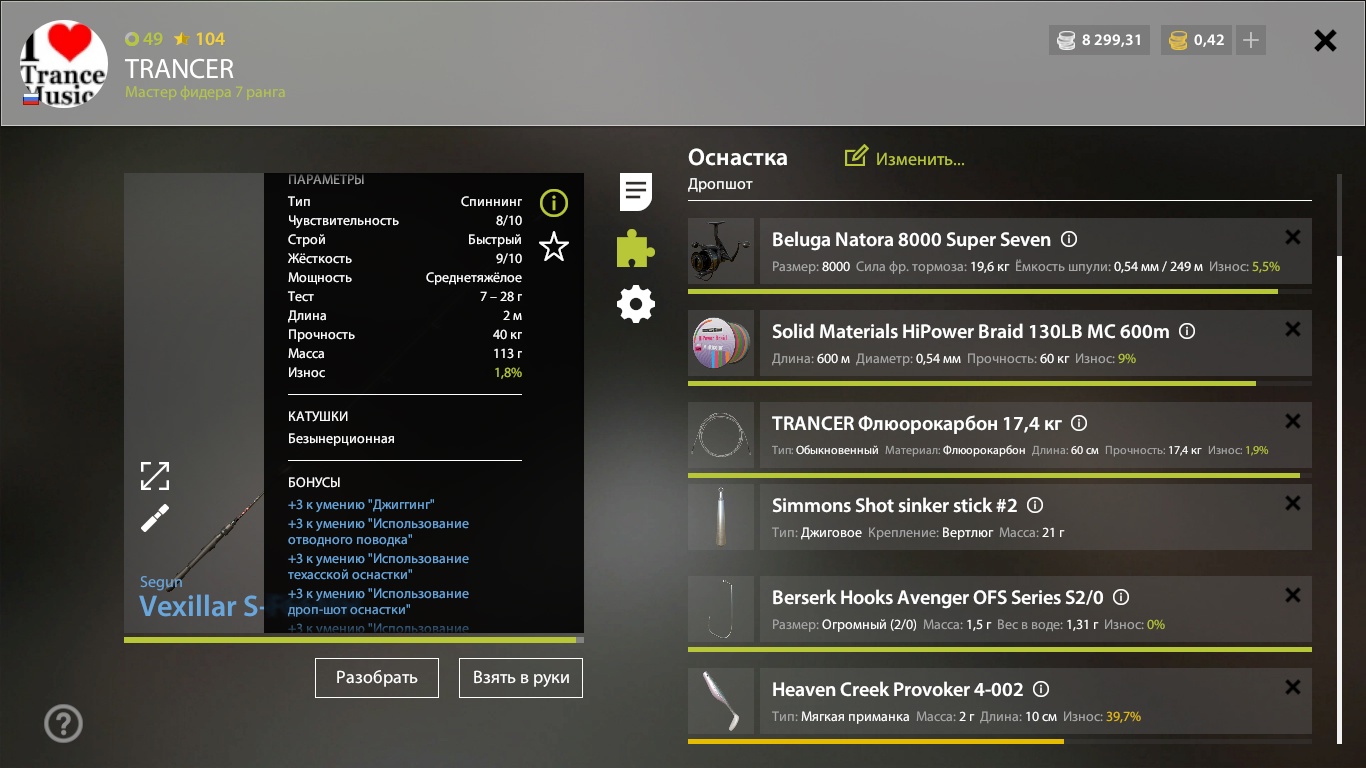Open the help question mark icon
The height and width of the screenshot is (768, 1366).
pos(64,723)
